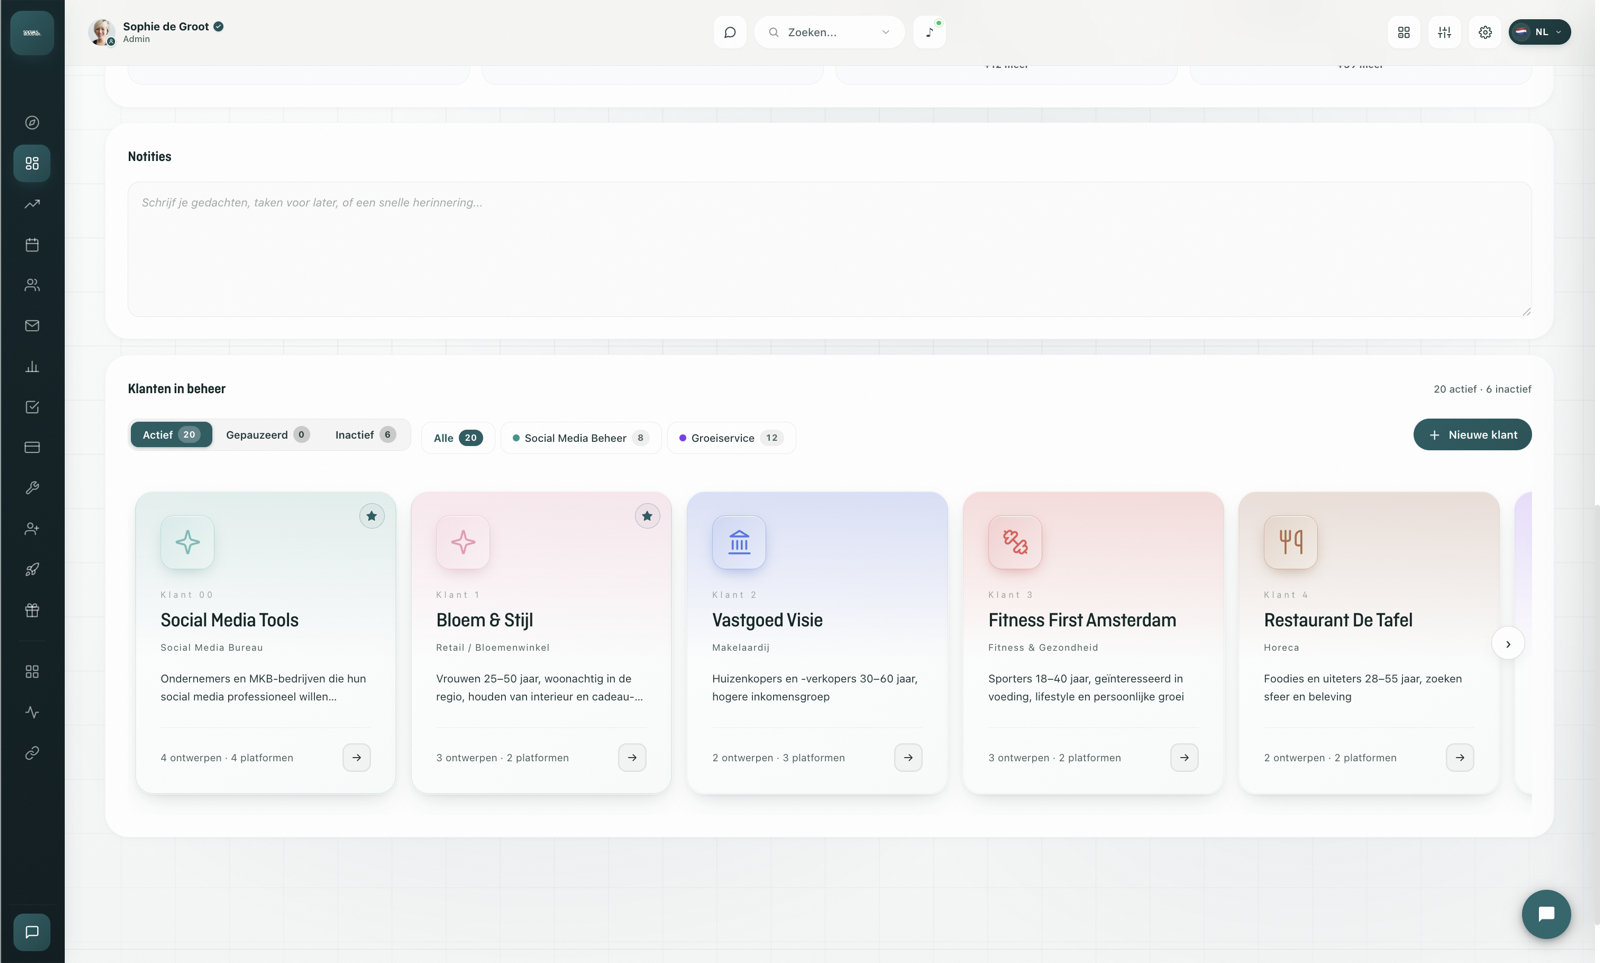Open the lower four-squares icon in sidebar
Image resolution: width=1600 pixels, height=963 pixels.
click(x=32, y=672)
